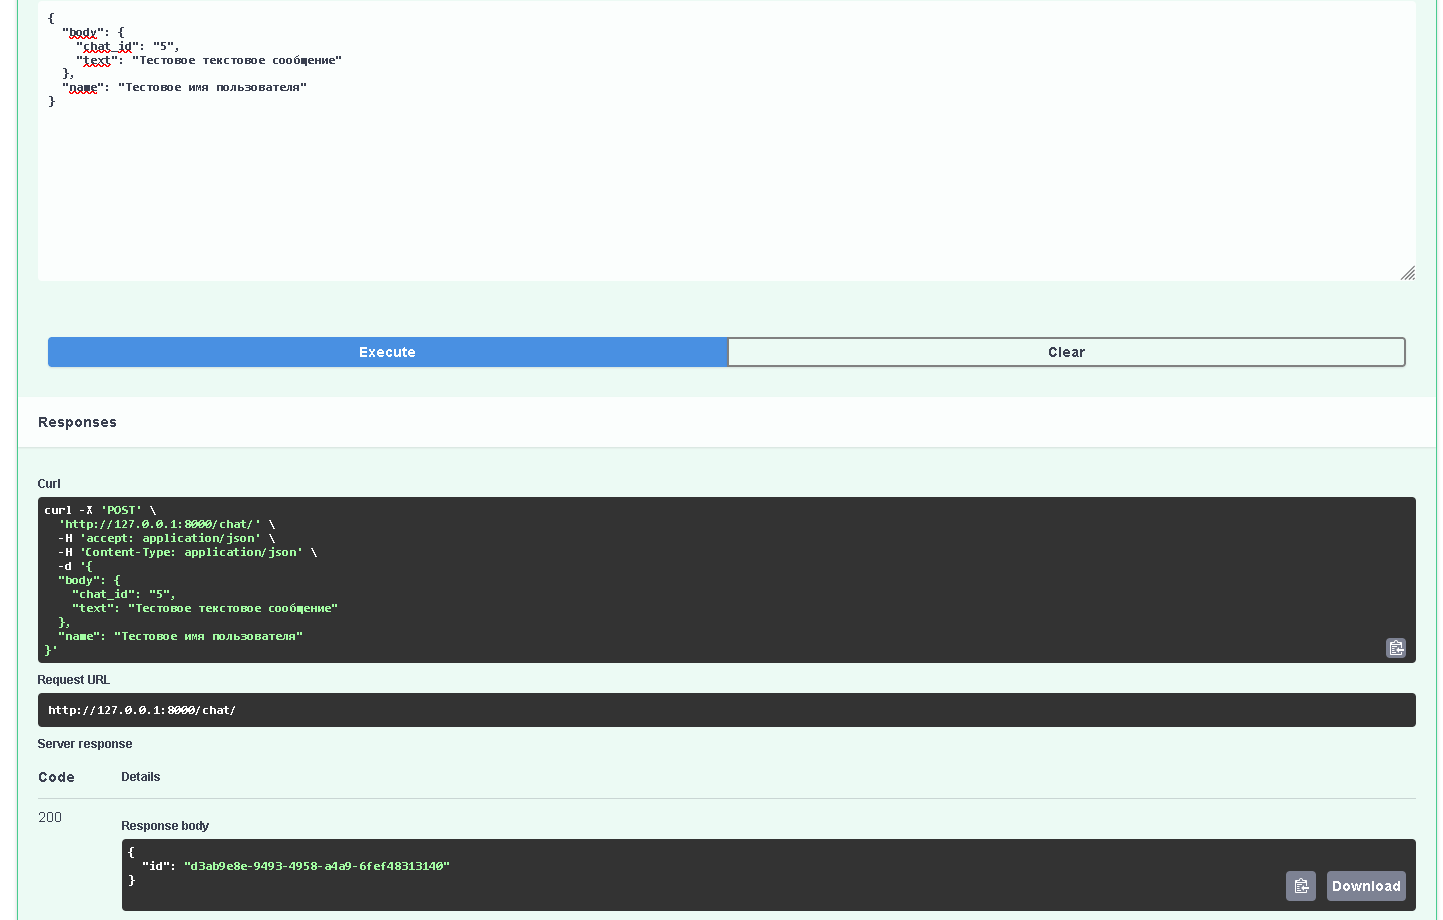The width and height of the screenshot is (1443, 920).
Task: Click the Responses section heading
Action: tap(77, 422)
